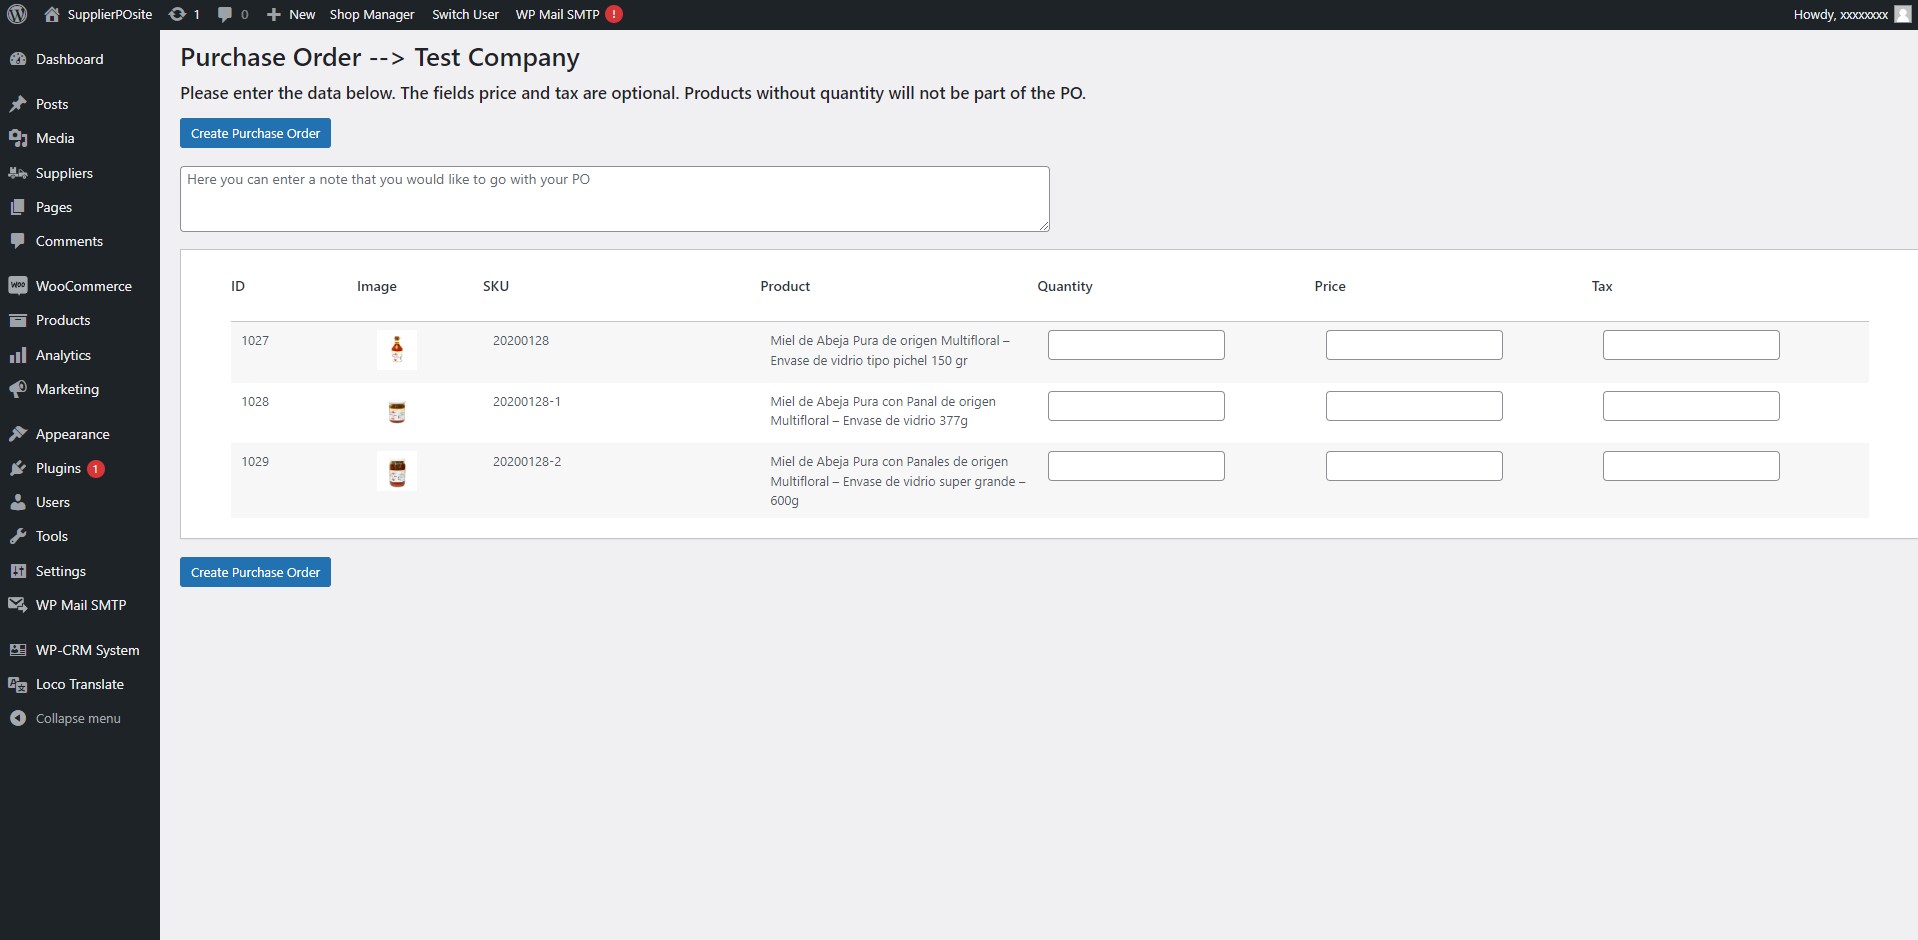This screenshot has height=940, width=1918.
Task: Click the WP Mail SMTP envelope icon in sidebar
Action: [x=18, y=605]
